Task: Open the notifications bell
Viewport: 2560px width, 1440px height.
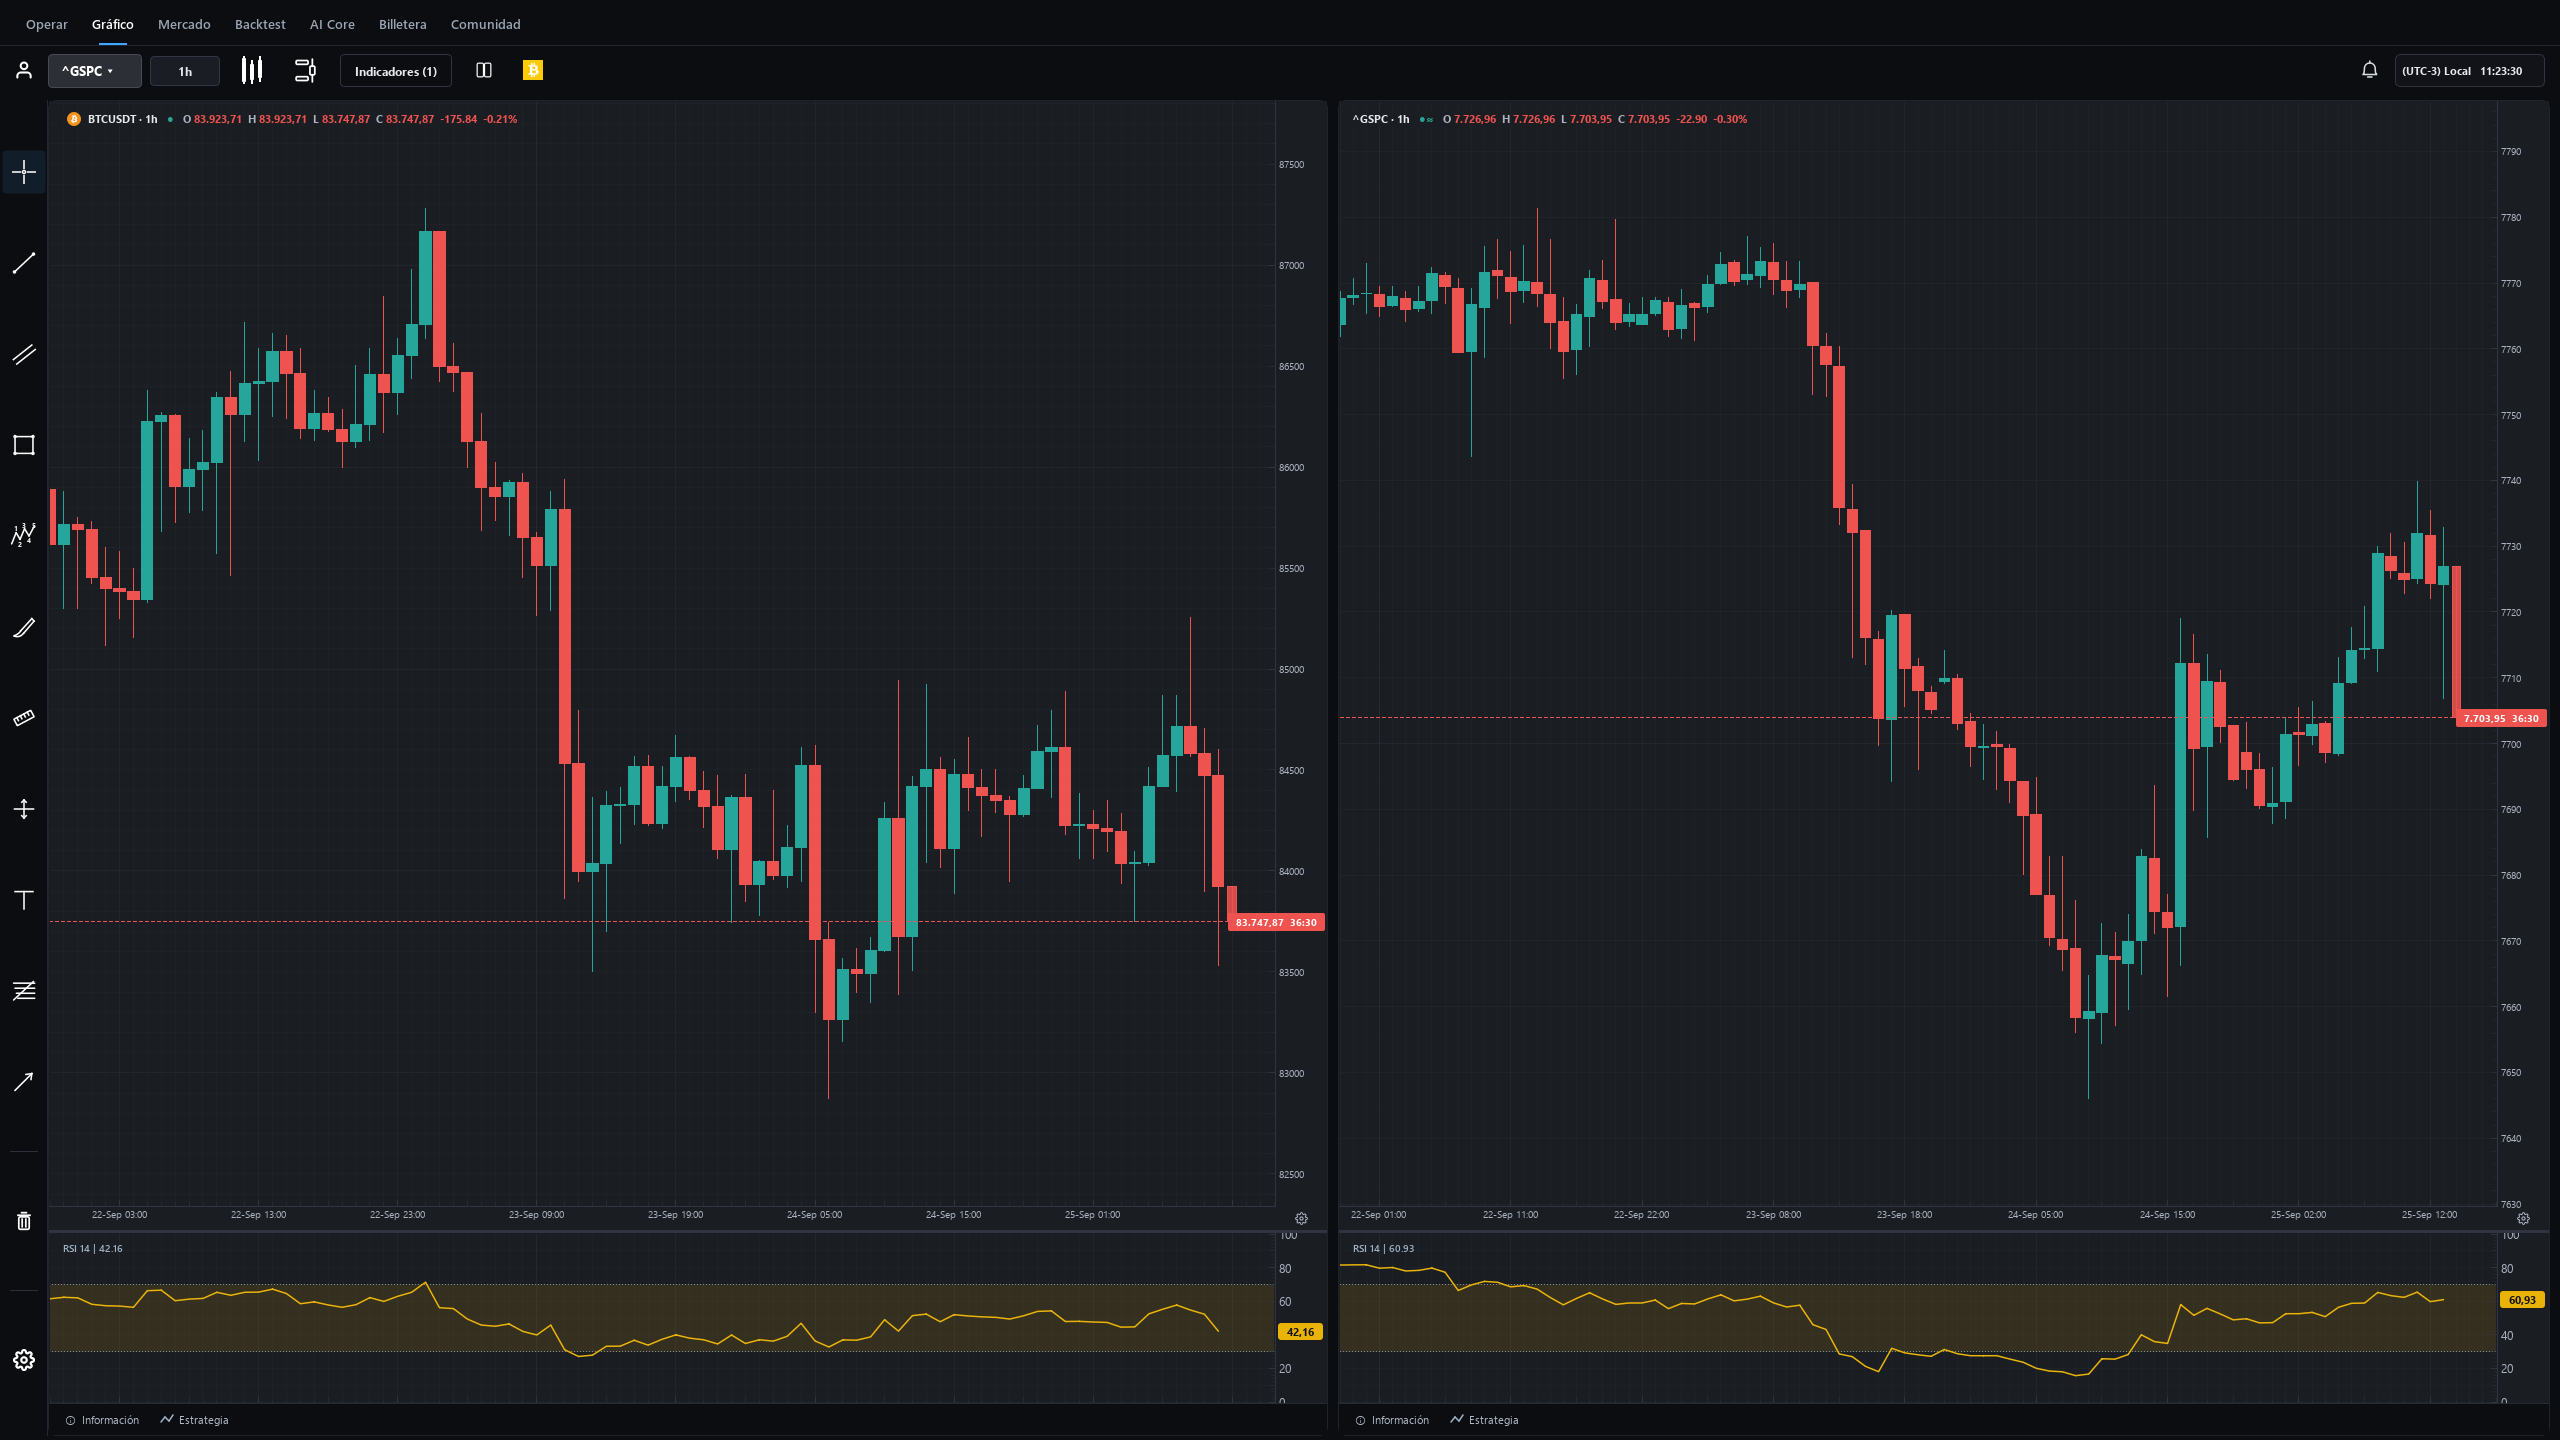Action: tap(2369, 70)
